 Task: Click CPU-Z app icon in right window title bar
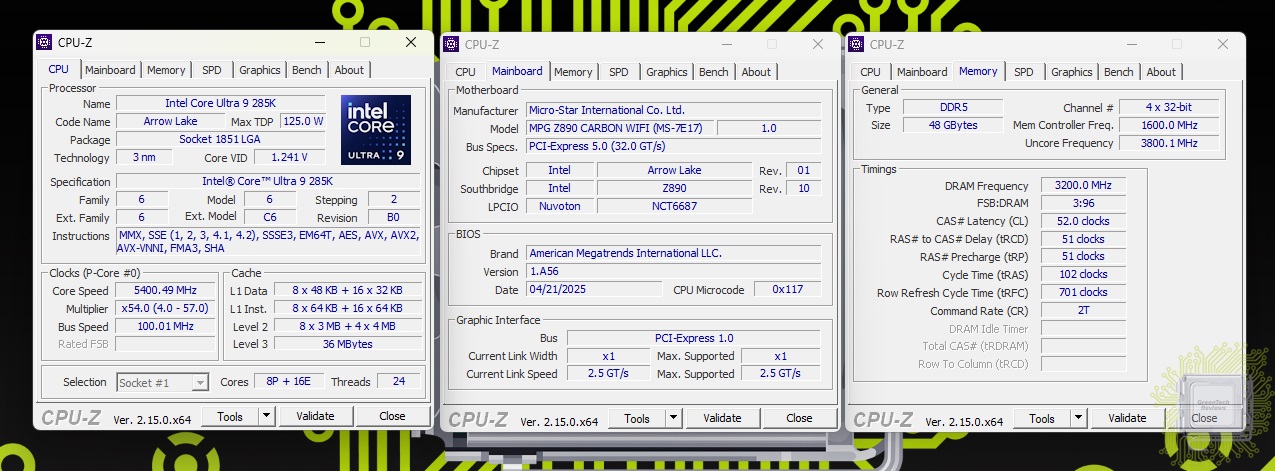856,44
